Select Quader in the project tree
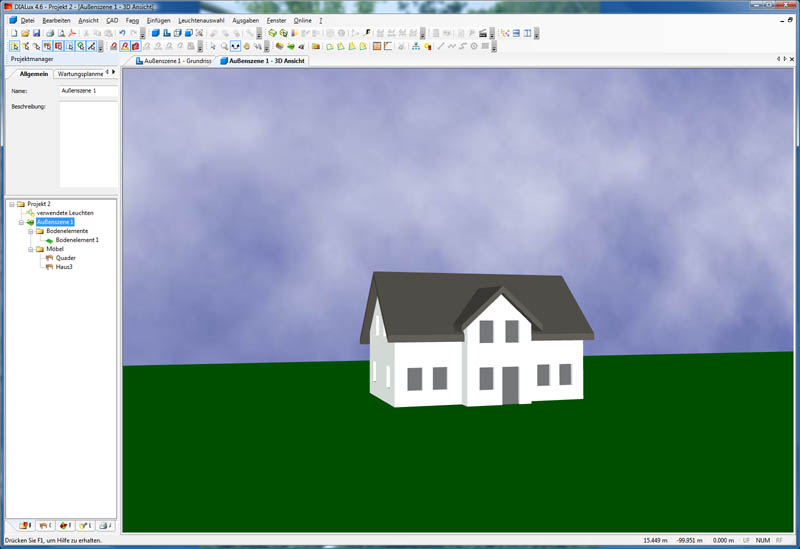The height and width of the screenshot is (549, 800). (x=65, y=258)
